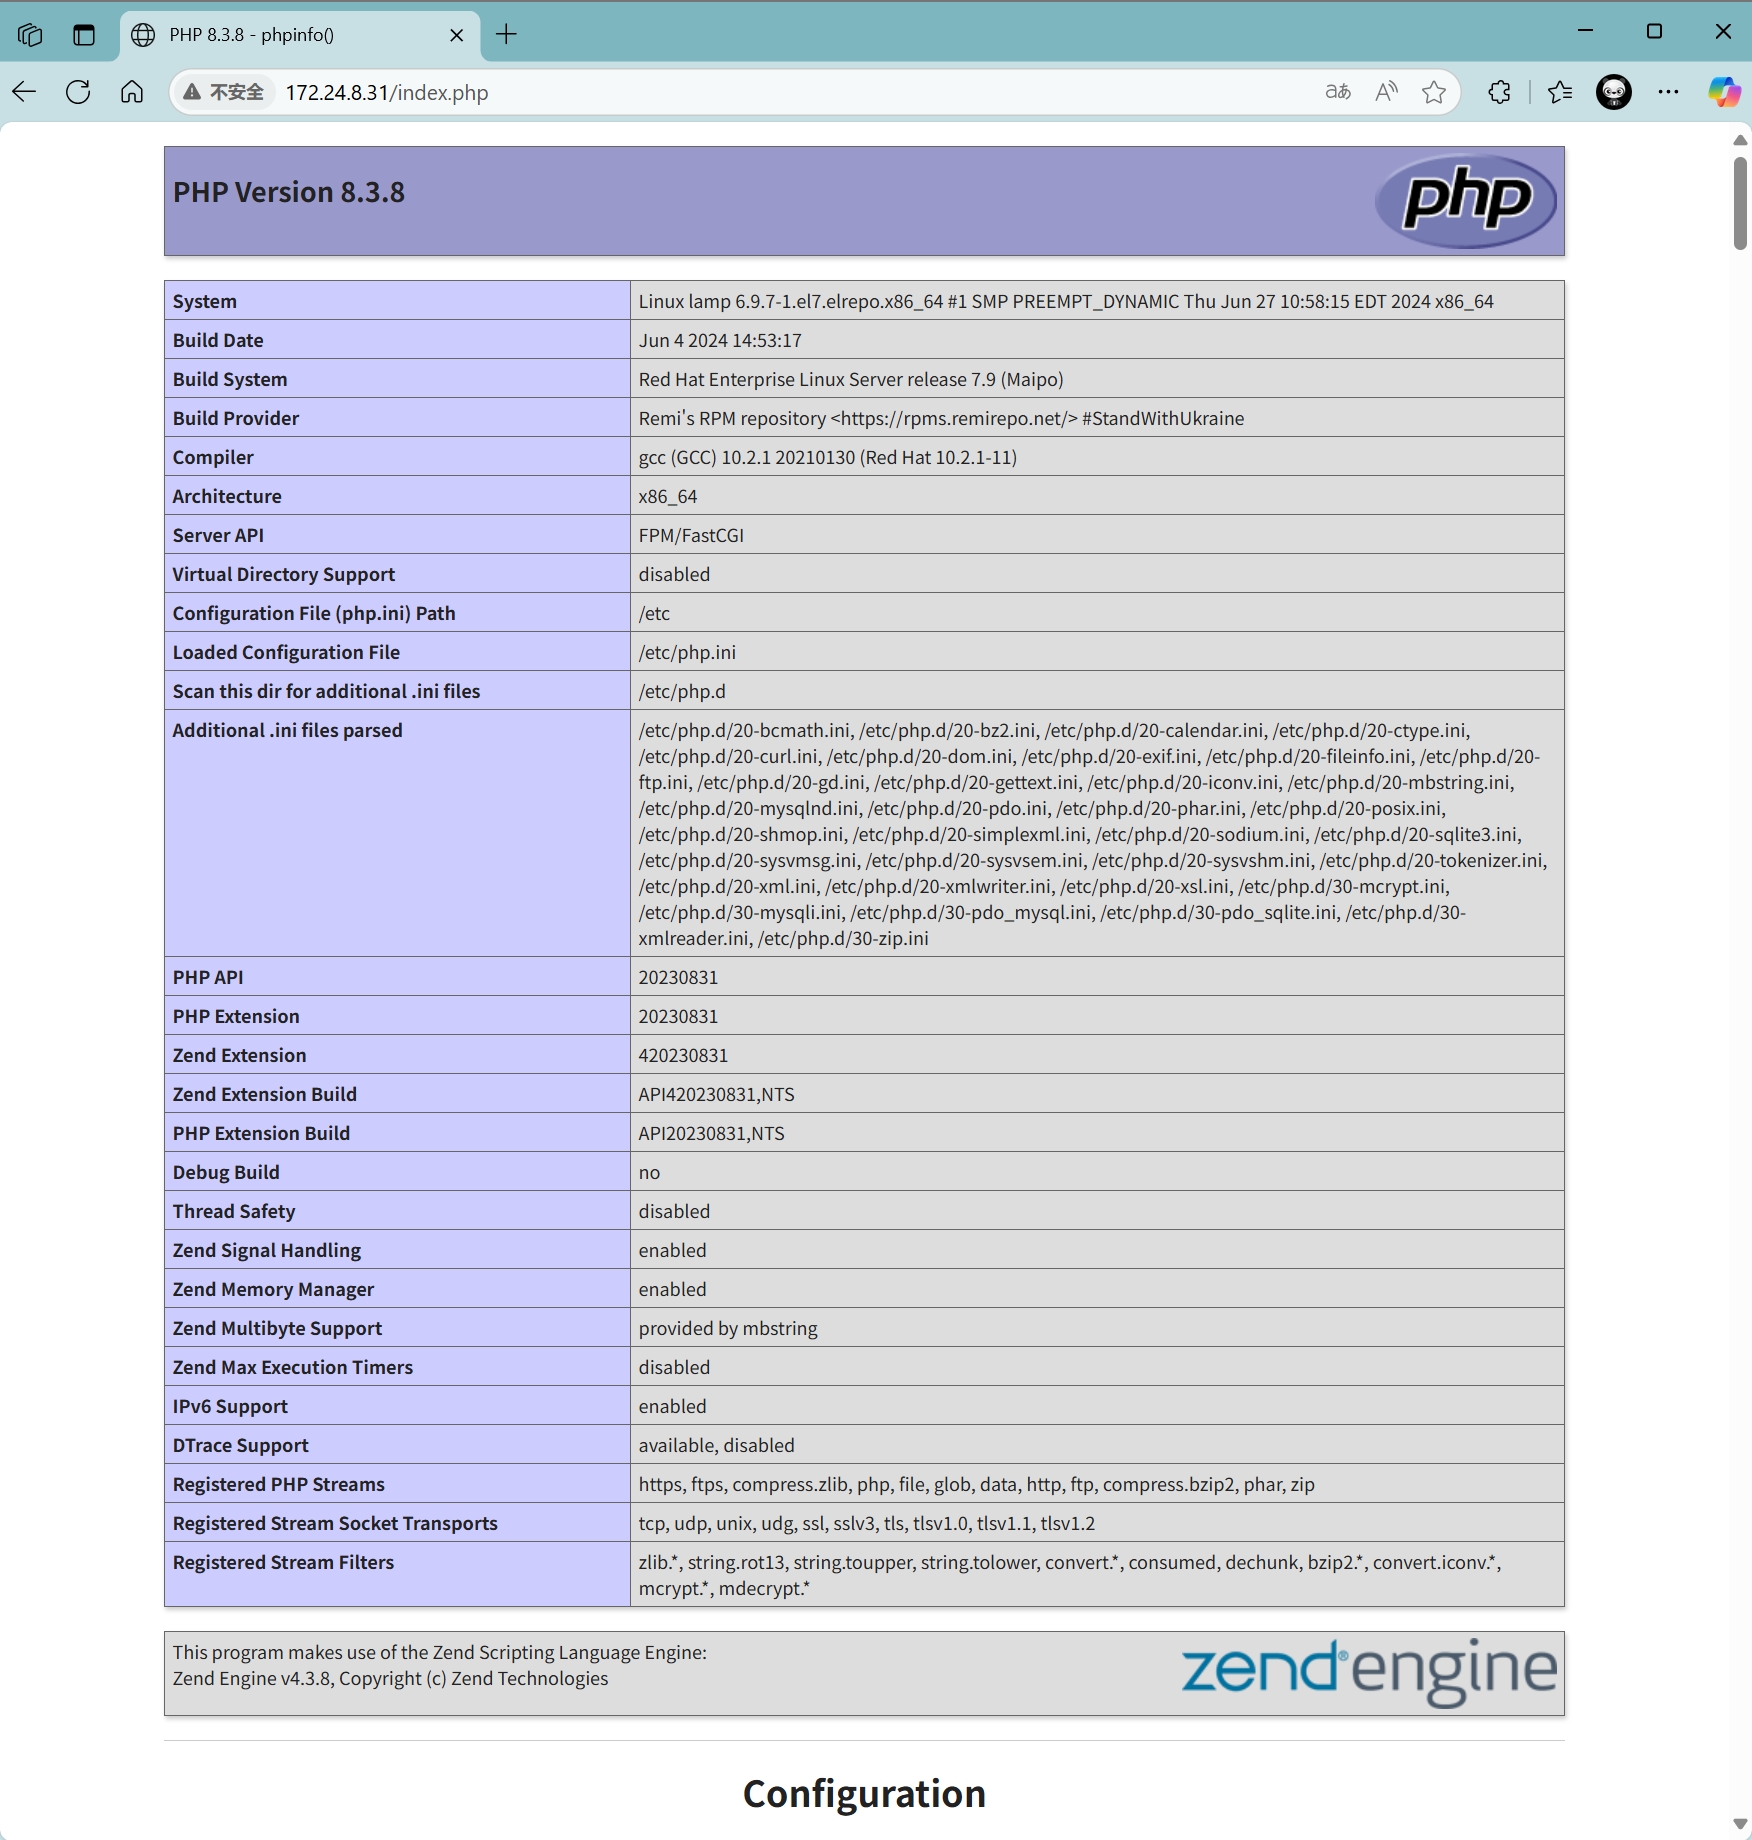The height and width of the screenshot is (1840, 1752).
Task: Open the tab actions menu icon
Action: pos(84,35)
